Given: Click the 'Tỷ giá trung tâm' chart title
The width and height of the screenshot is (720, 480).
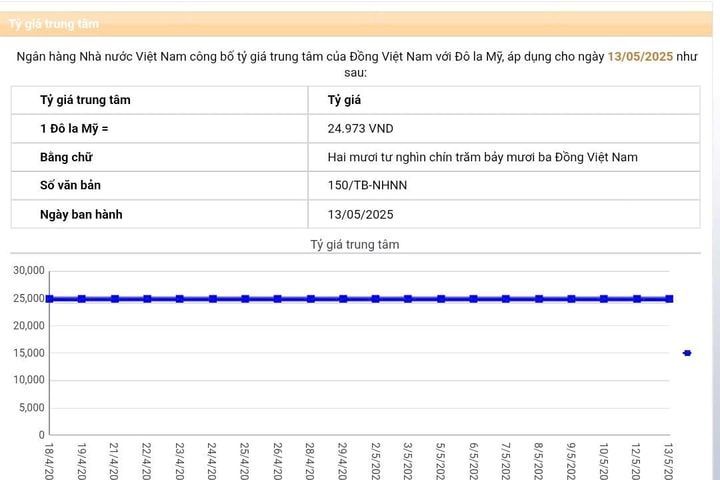Looking at the screenshot, I should 355,244.
